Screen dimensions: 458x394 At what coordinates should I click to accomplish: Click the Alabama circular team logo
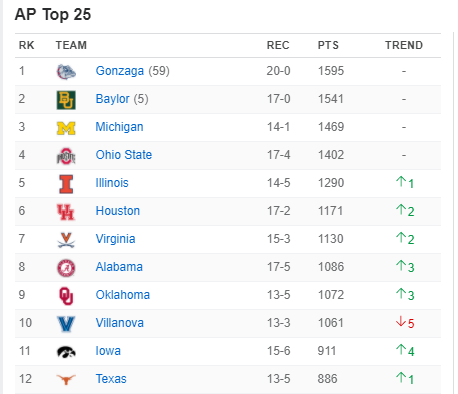tap(66, 268)
